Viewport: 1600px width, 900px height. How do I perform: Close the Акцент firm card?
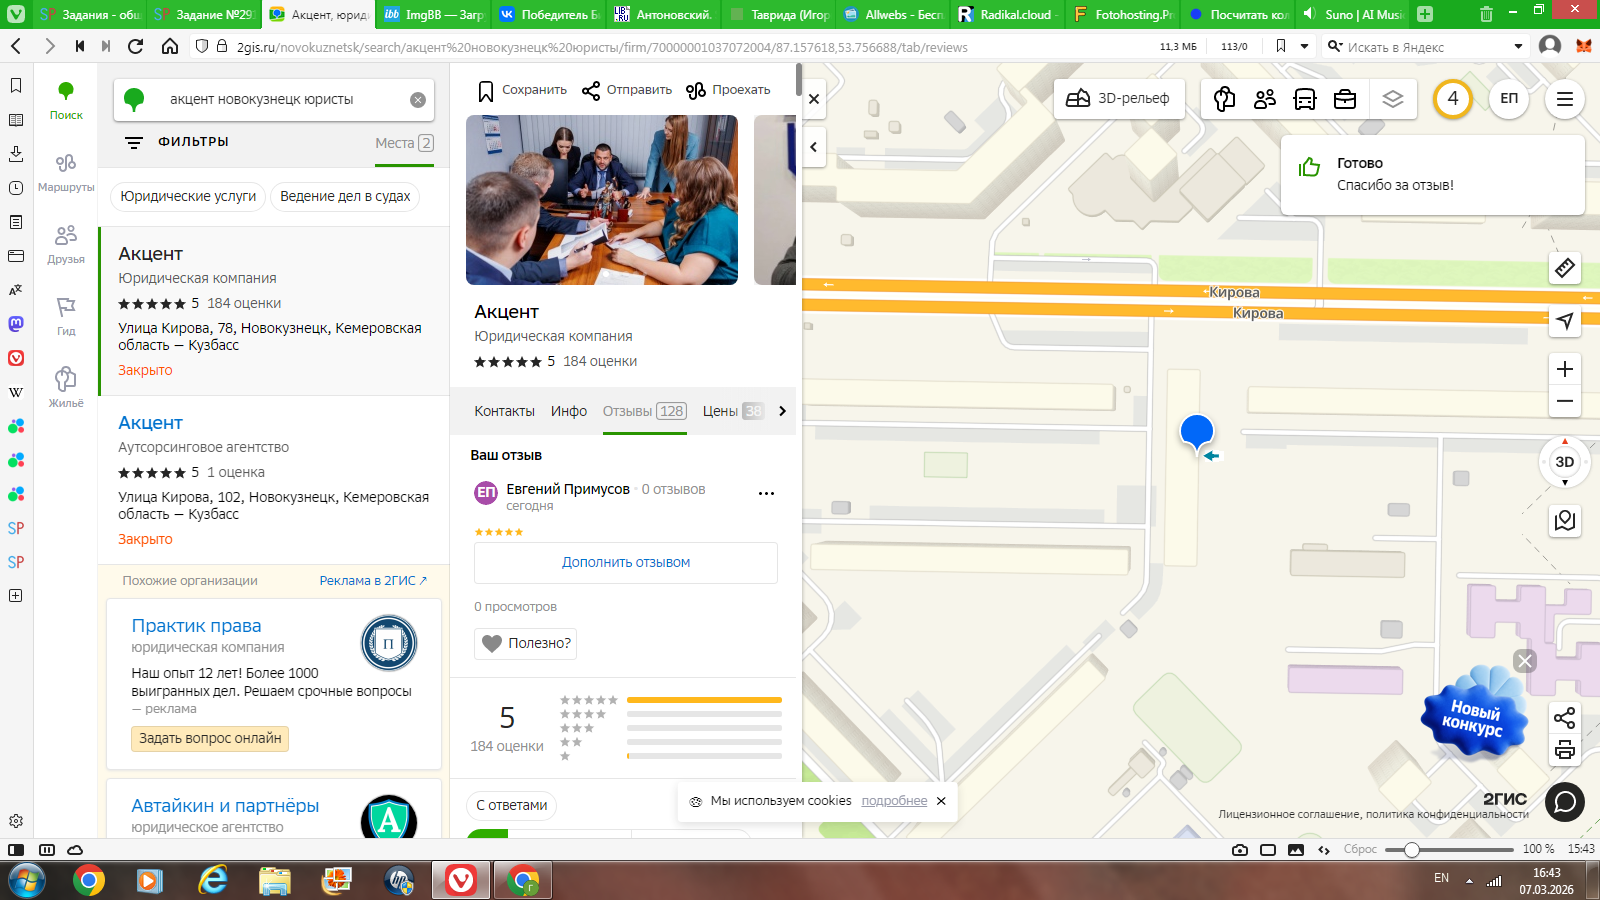click(814, 99)
